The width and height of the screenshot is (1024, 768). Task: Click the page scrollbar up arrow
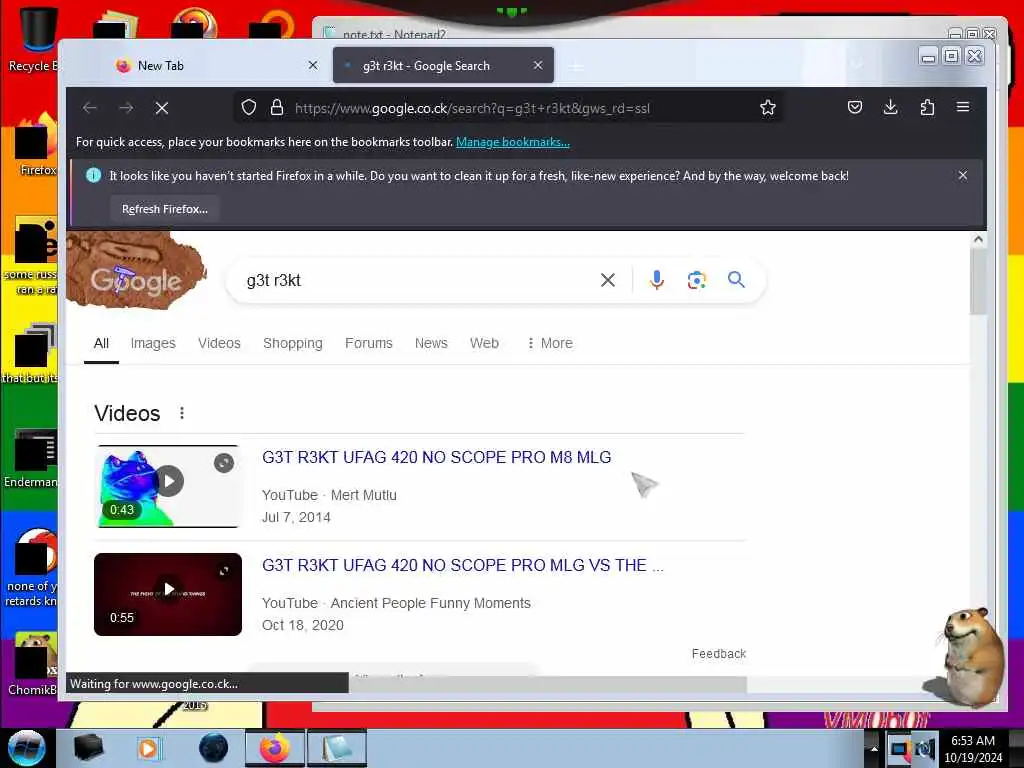click(978, 239)
